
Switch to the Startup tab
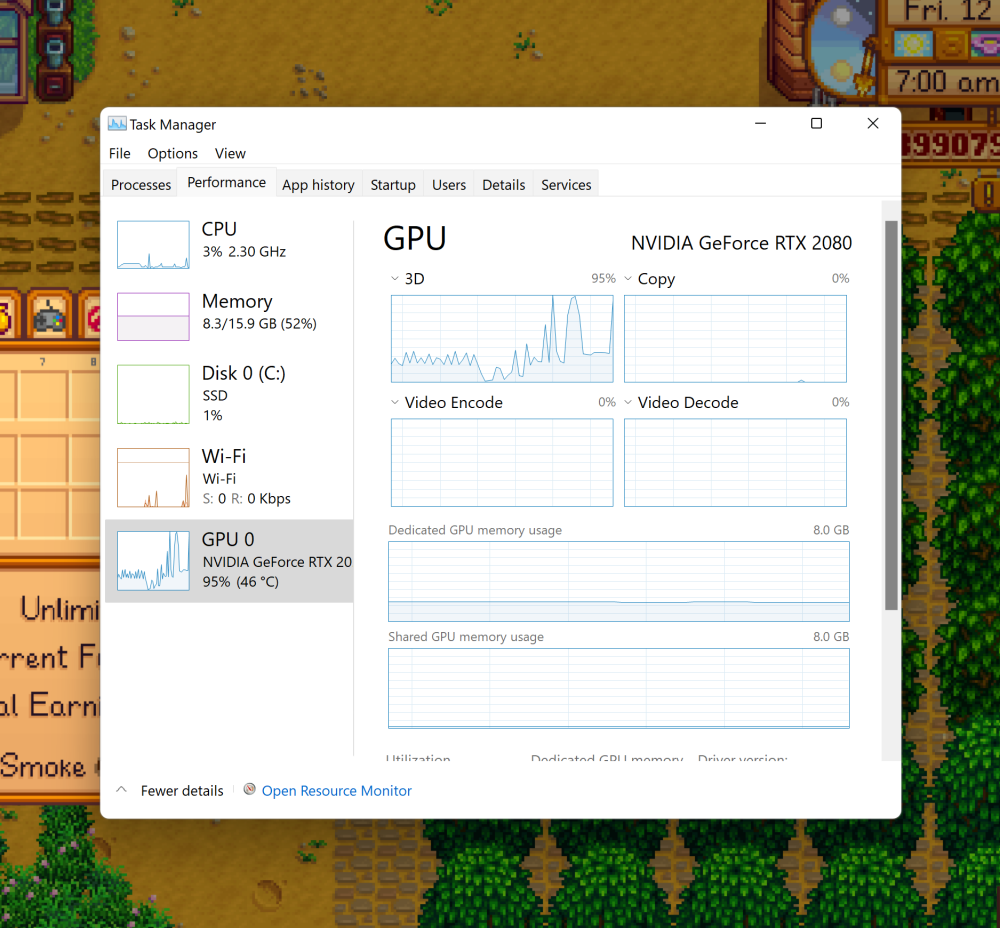393,185
